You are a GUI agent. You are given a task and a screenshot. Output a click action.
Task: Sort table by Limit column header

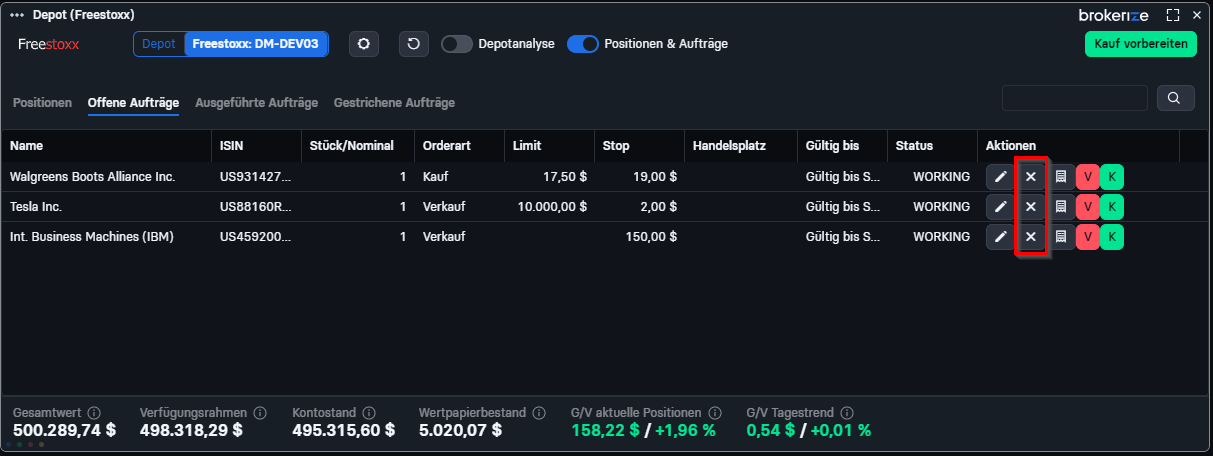(527, 146)
